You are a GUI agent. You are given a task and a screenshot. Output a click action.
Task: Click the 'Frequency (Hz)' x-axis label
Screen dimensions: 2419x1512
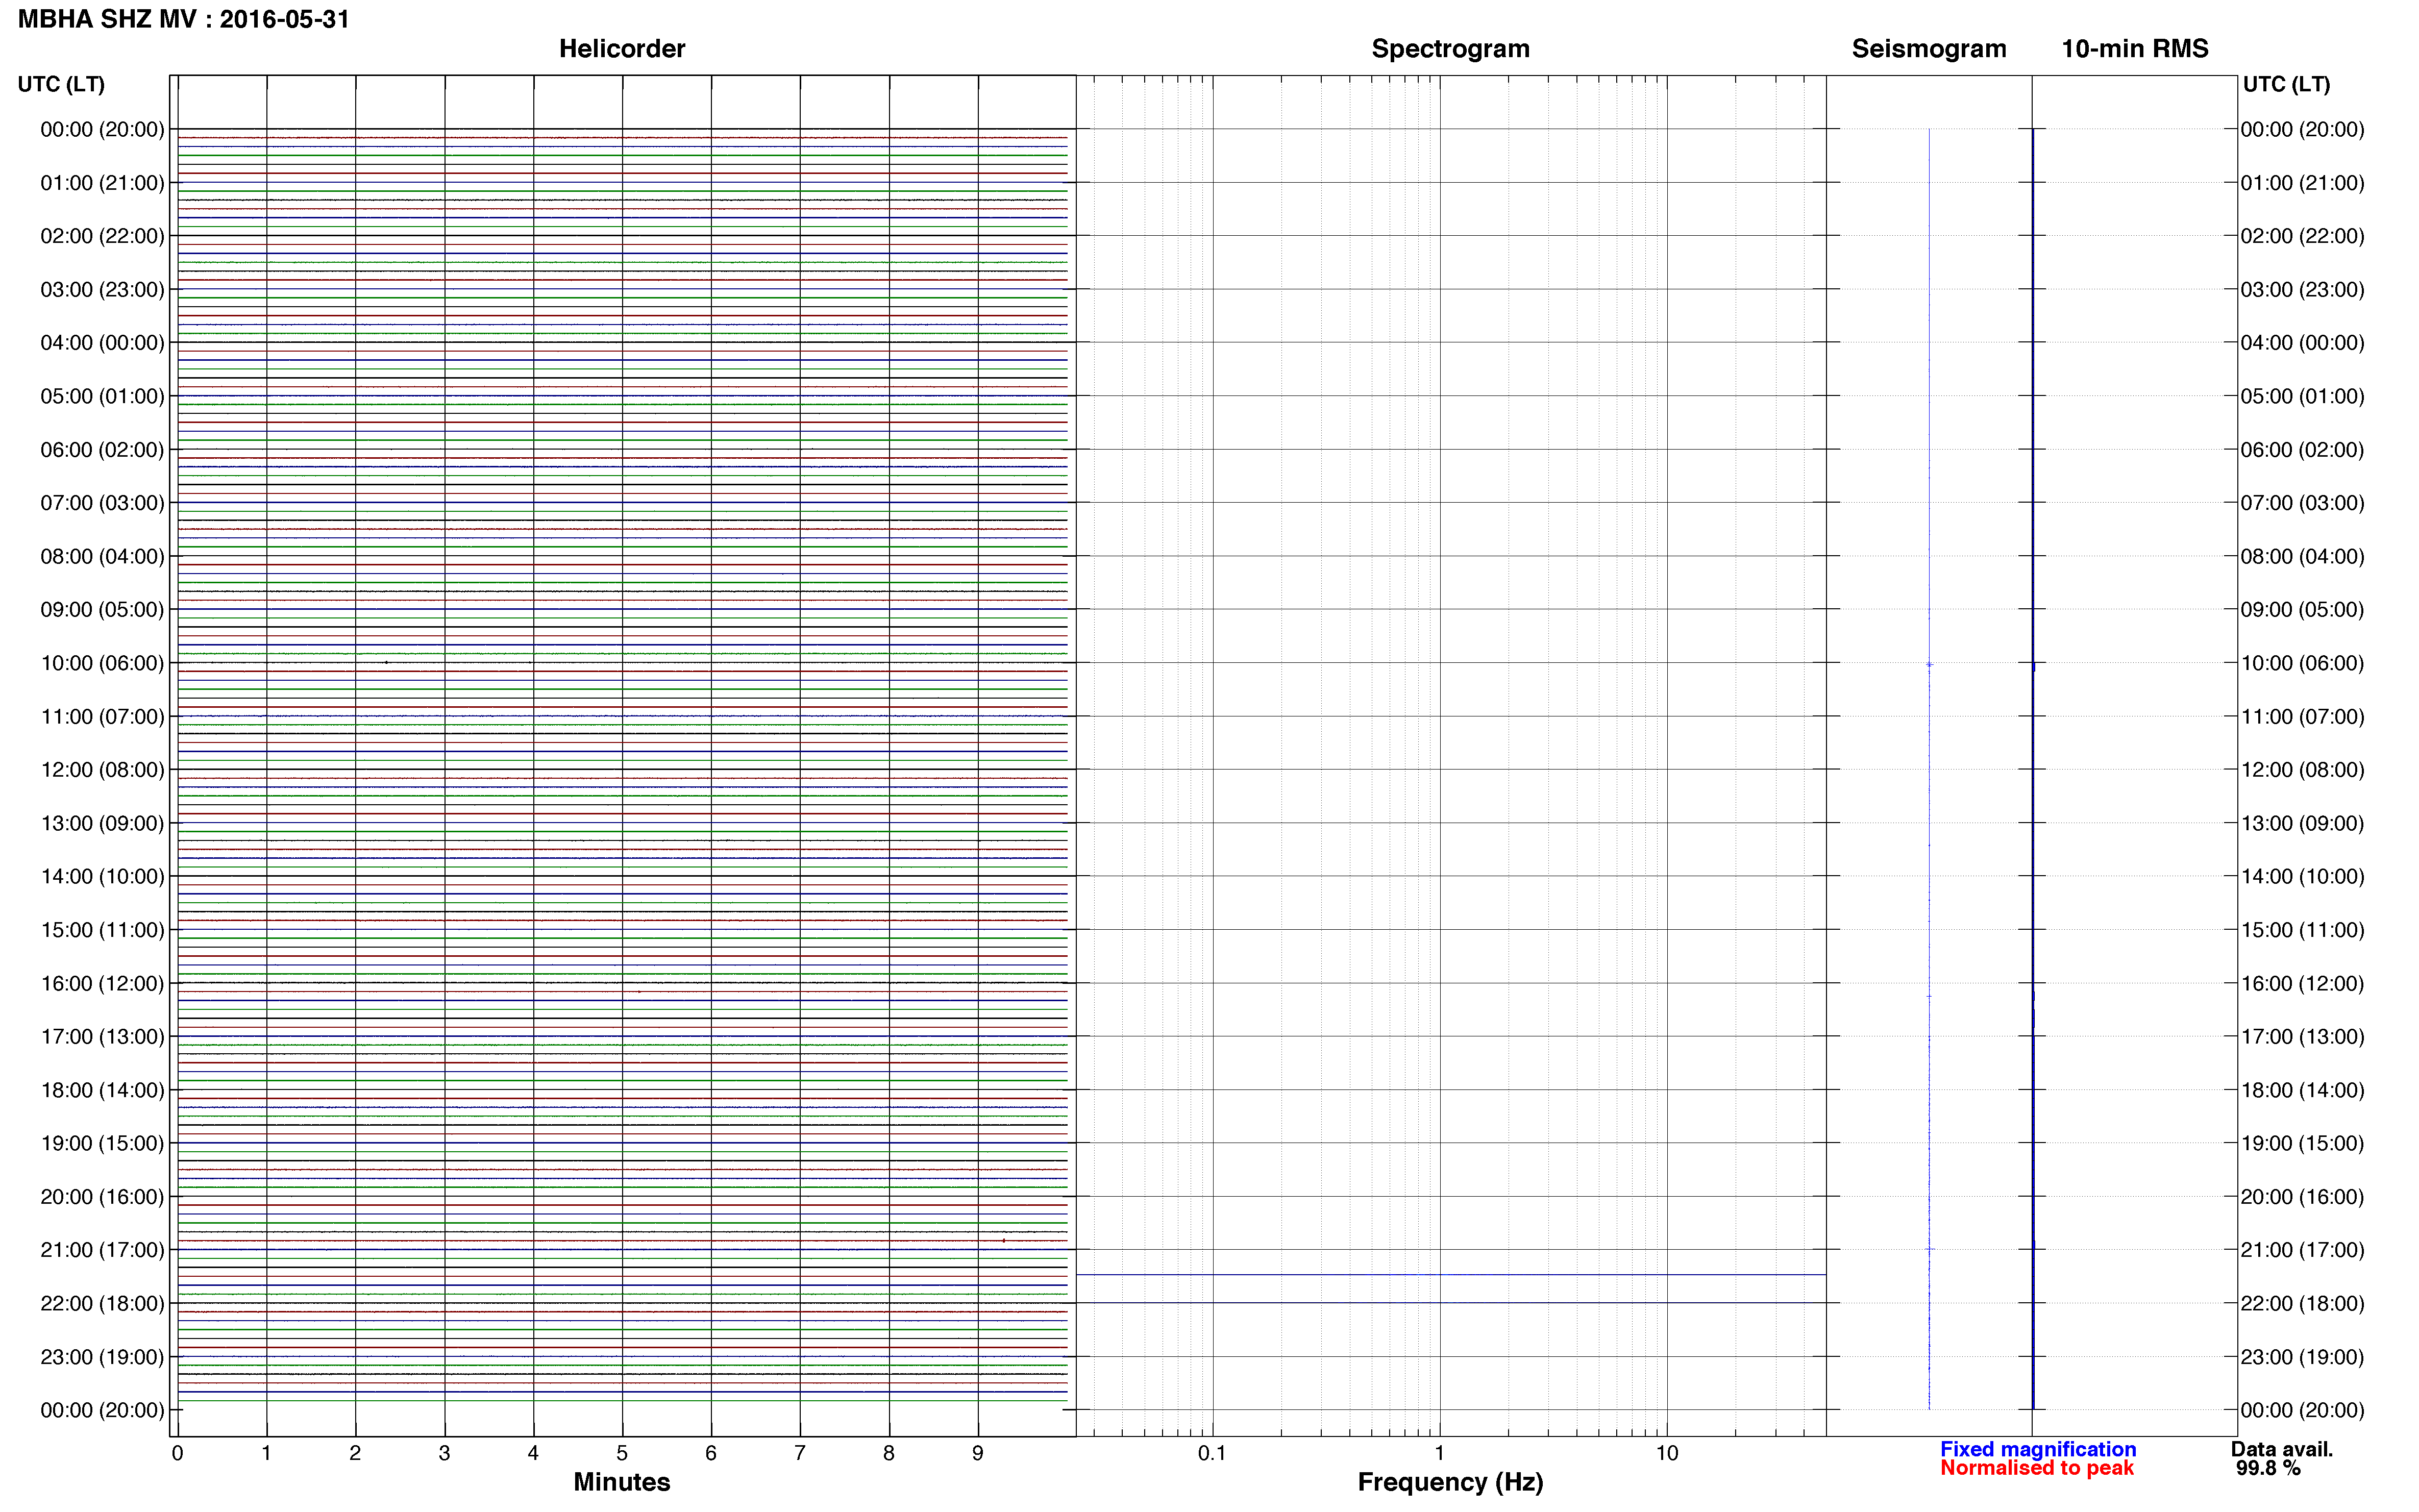(x=1450, y=1482)
